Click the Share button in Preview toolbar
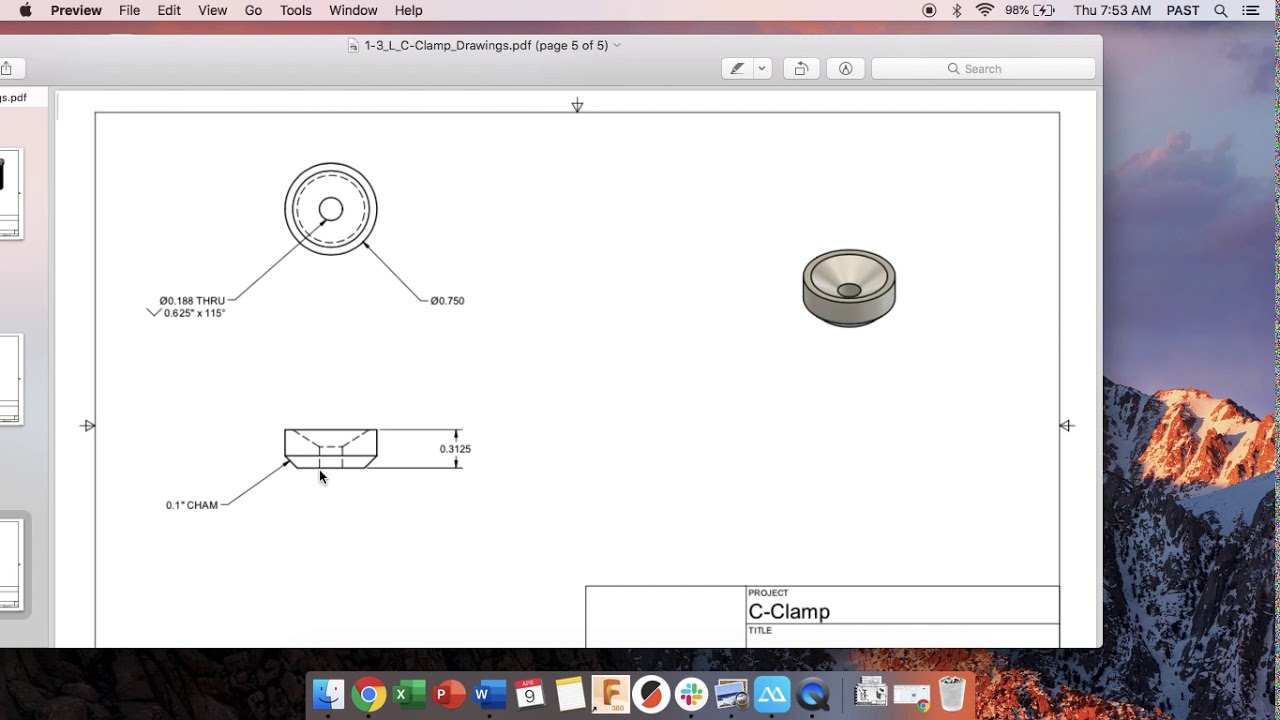 point(6,69)
